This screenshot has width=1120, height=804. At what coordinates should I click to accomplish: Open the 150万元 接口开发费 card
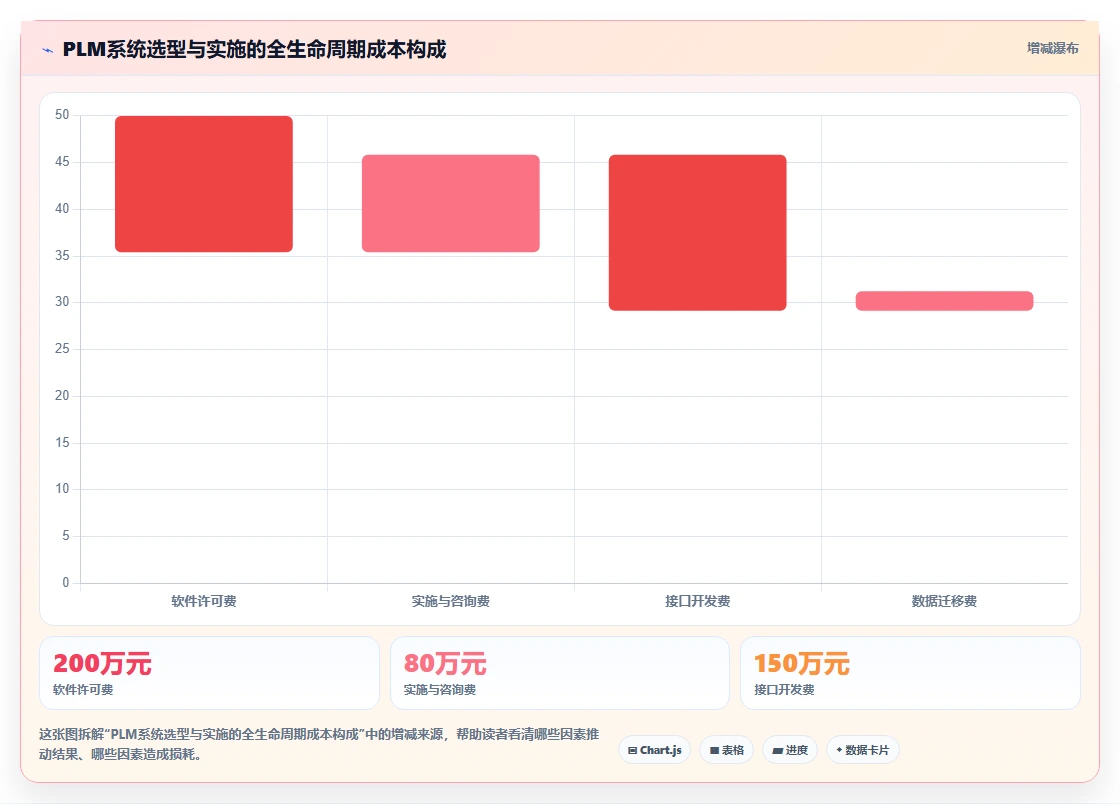click(x=911, y=673)
